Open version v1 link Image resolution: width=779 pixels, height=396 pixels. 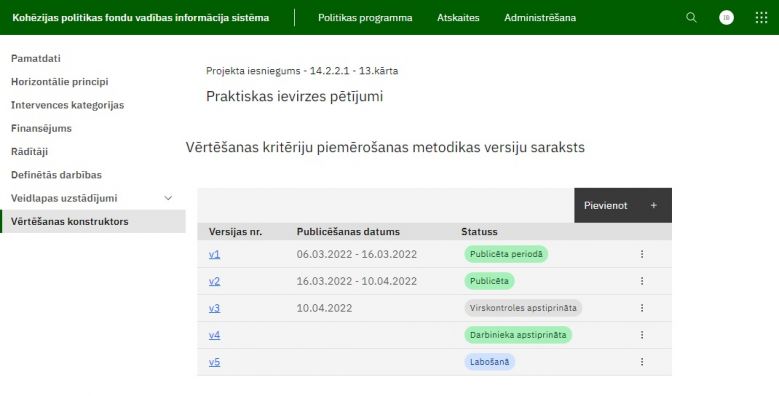[x=214, y=254]
